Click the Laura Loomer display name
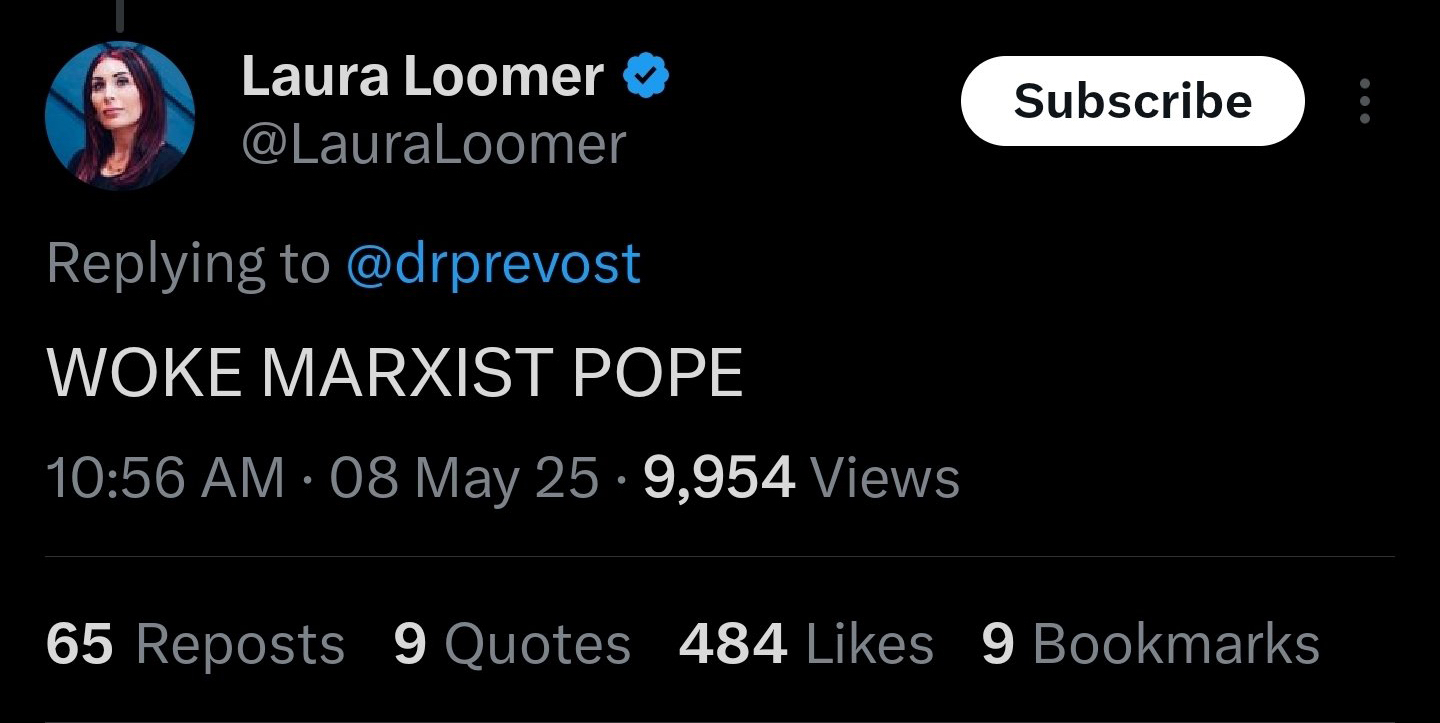1440x723 pixels. point(421,79)
